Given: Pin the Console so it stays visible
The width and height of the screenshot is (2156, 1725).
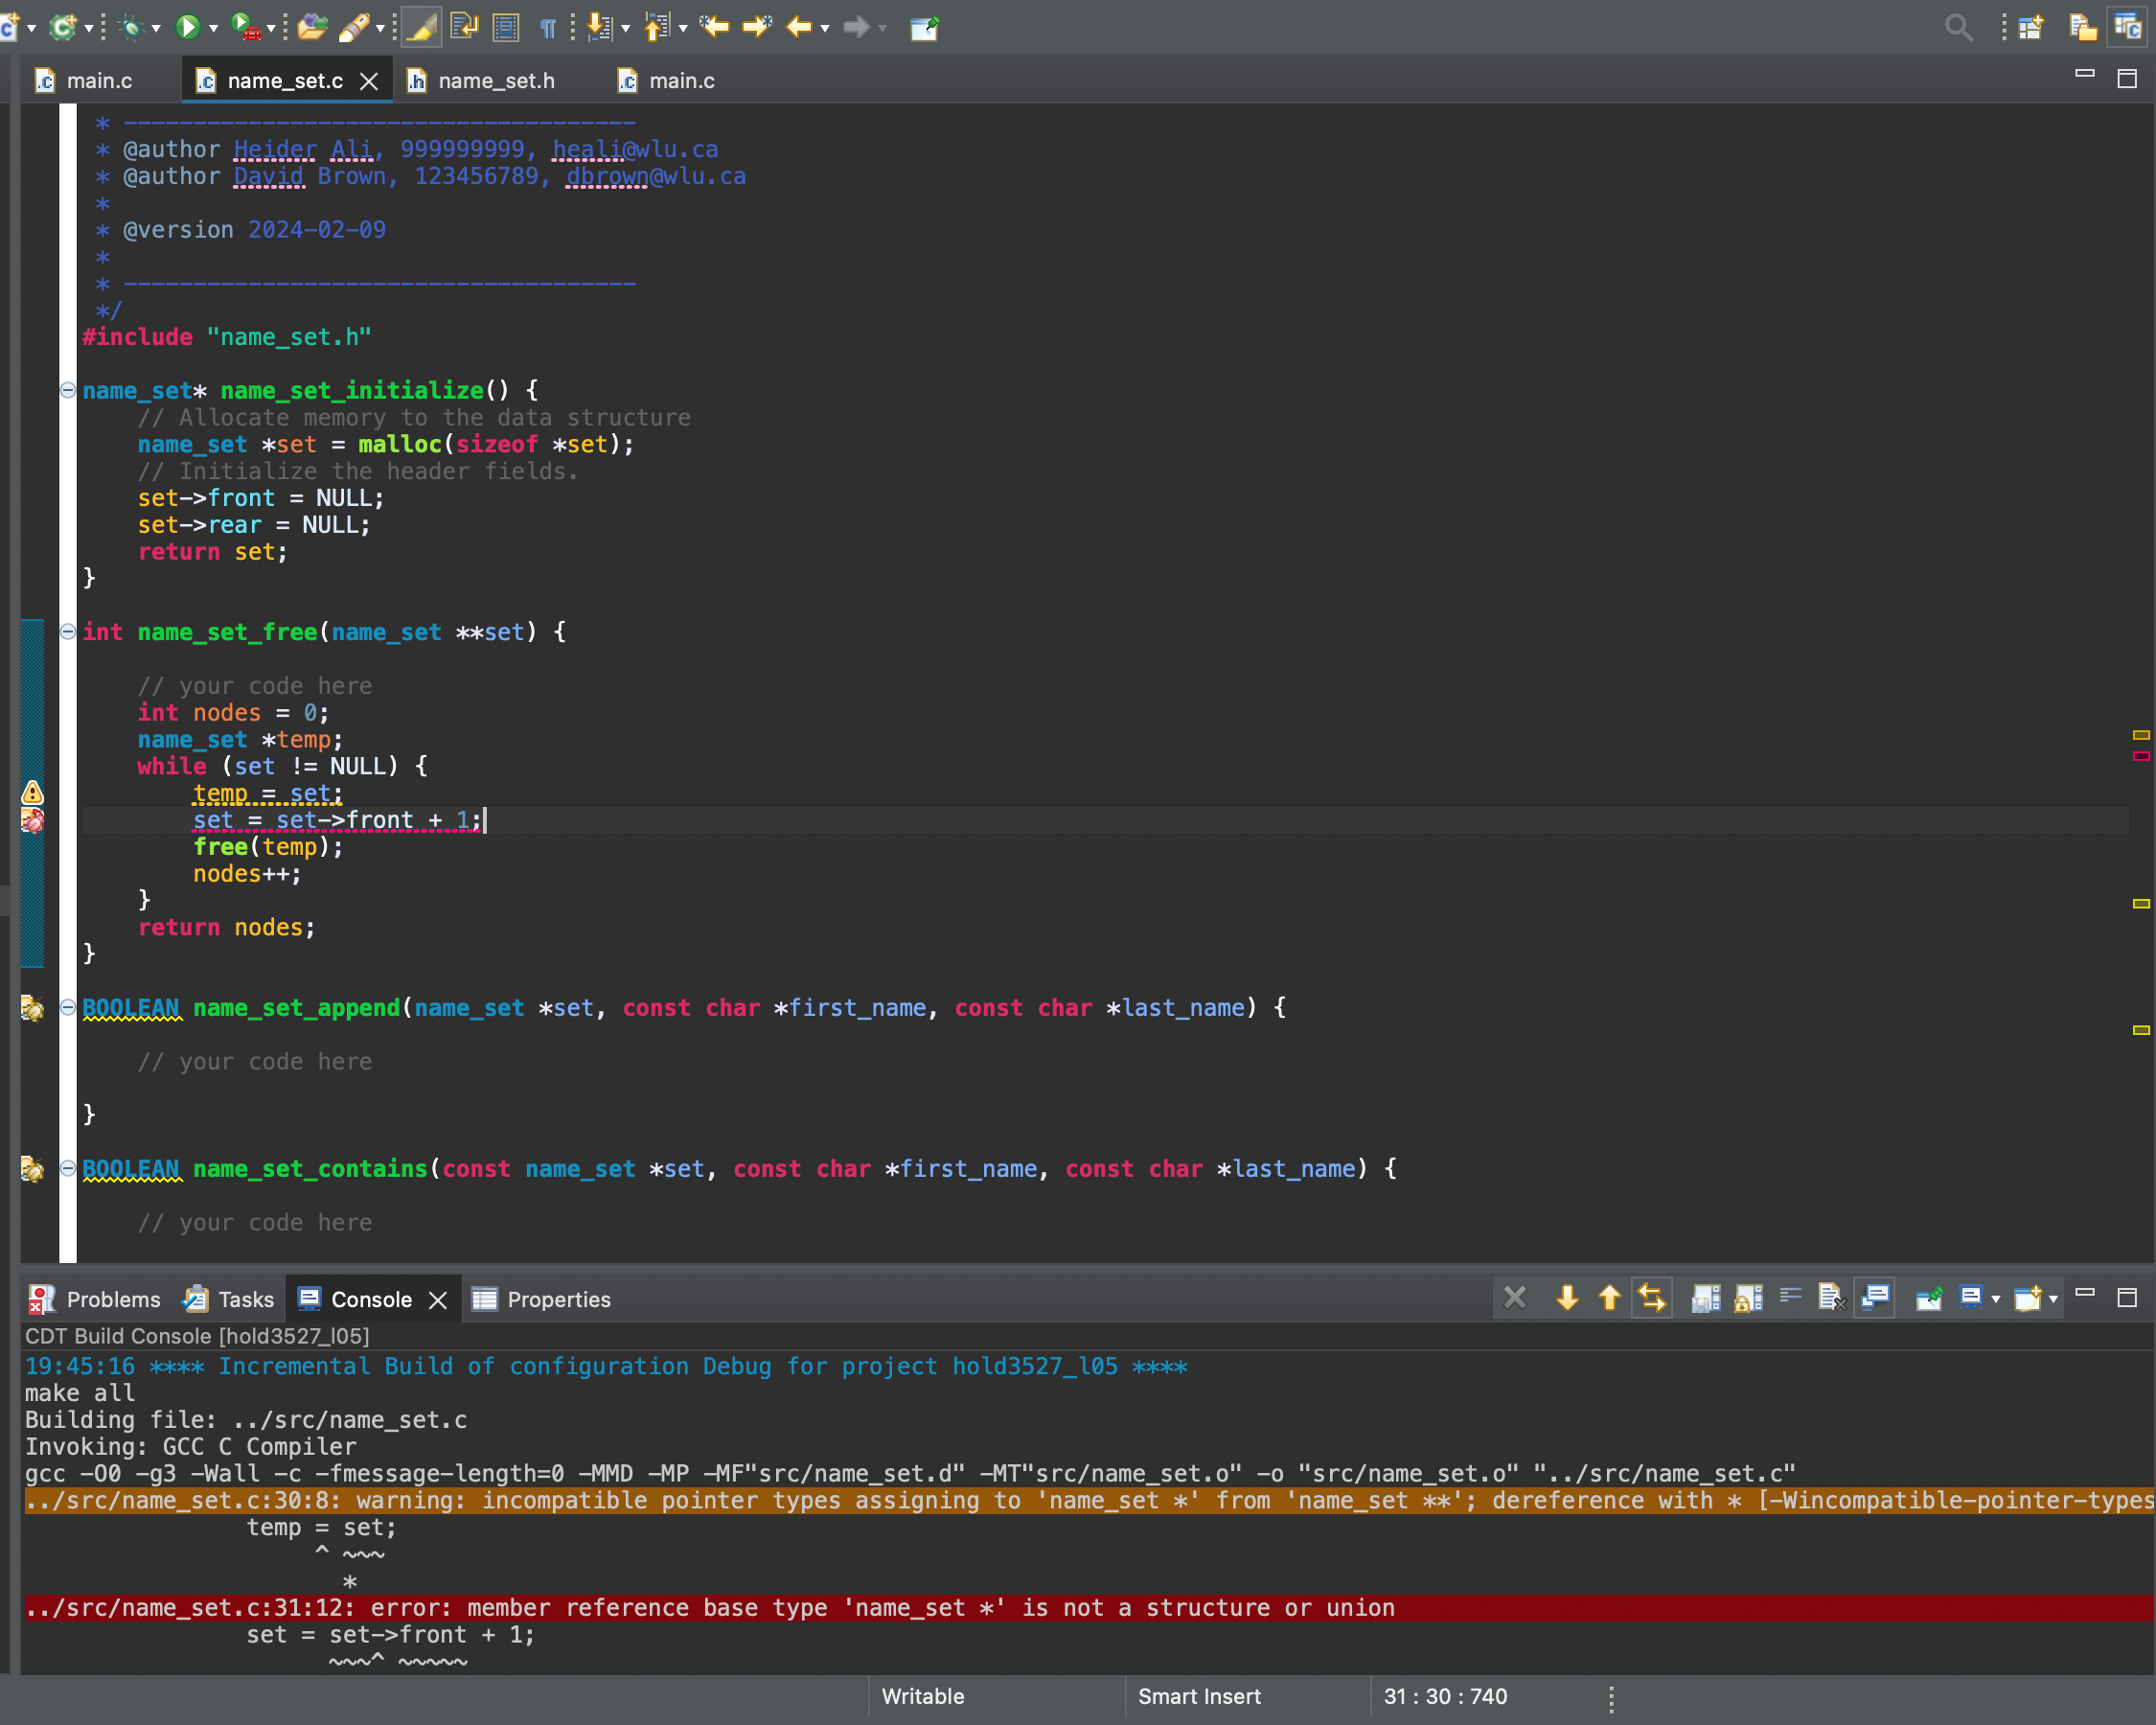Looking at the screenshot, I should tap(1930, 1297).
